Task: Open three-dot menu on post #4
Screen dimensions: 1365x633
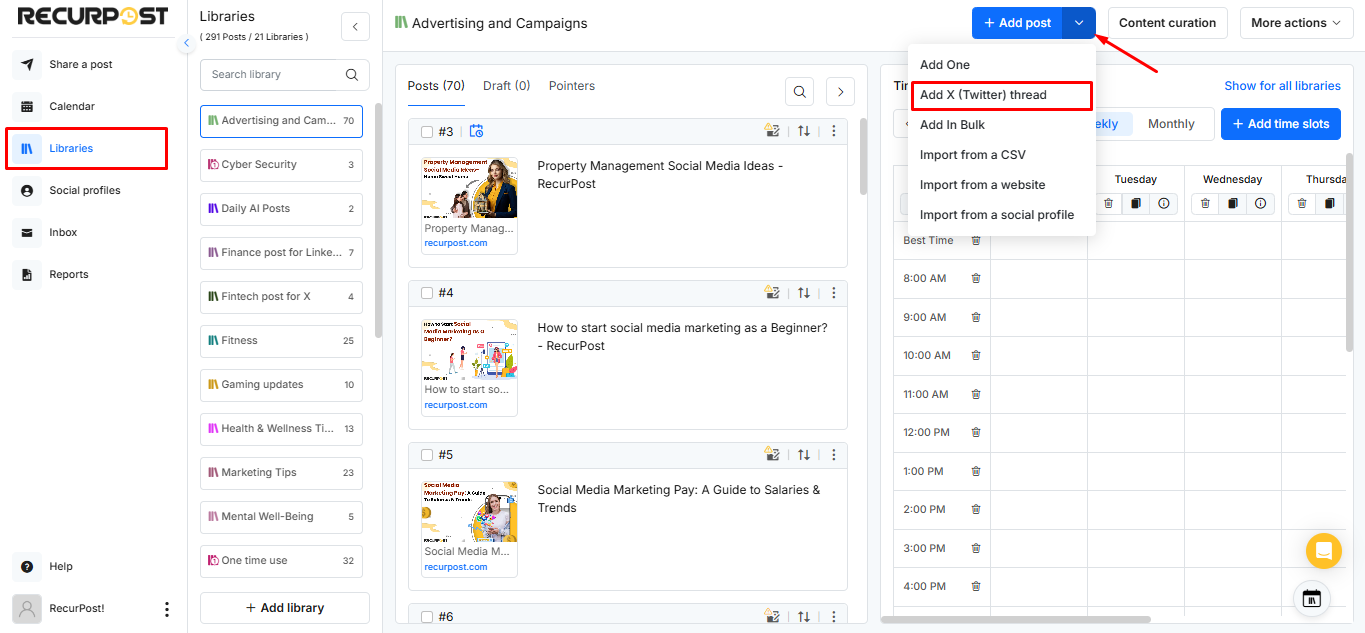Action: [x=834, y=293]
